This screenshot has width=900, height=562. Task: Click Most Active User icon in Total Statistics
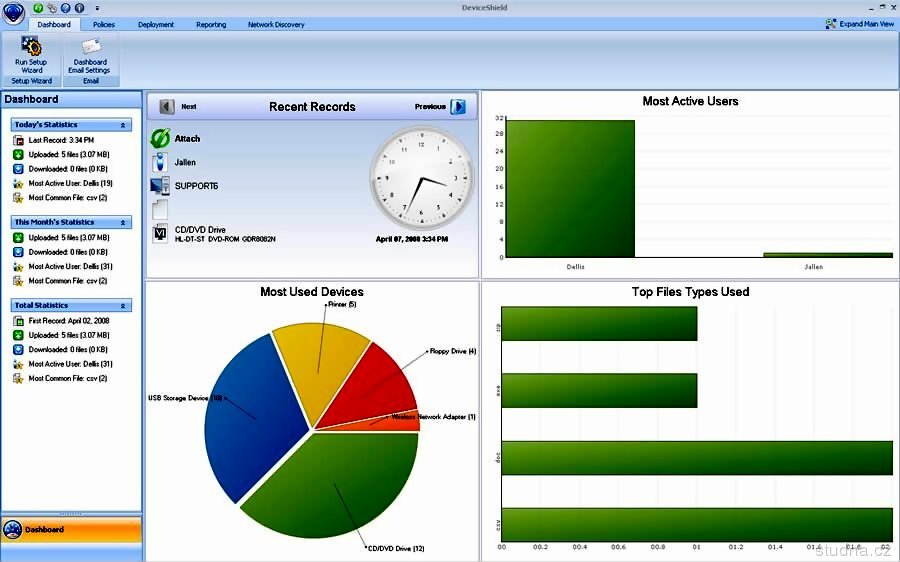[x=18, y=364]
